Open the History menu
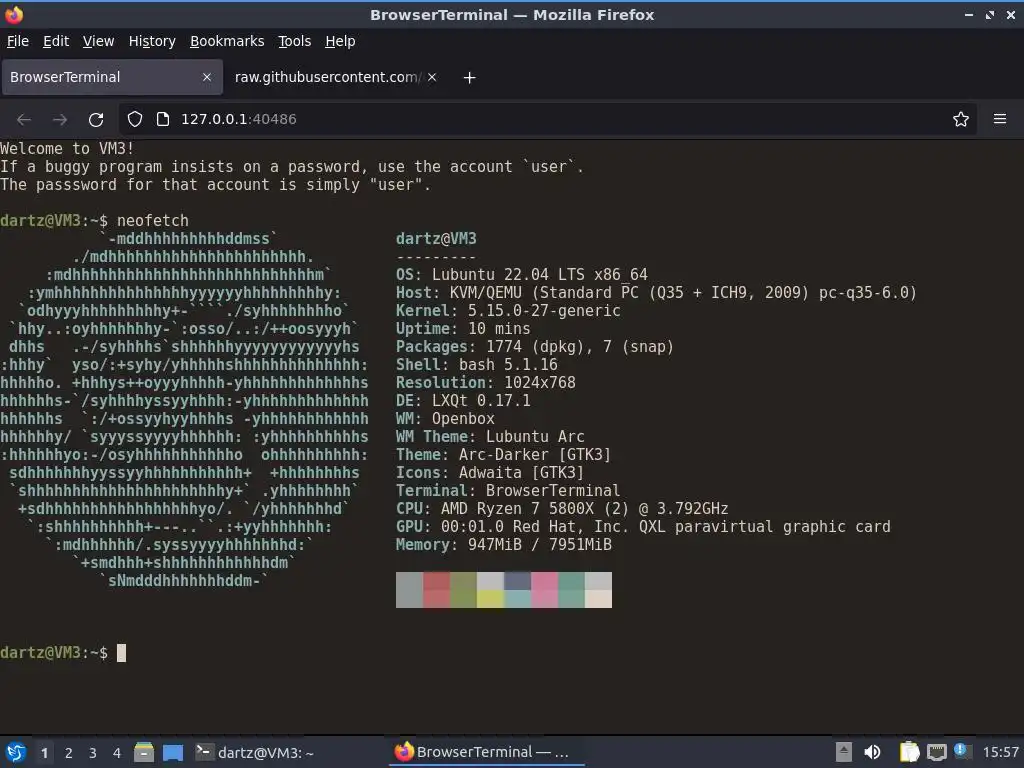 coord(152,41)
